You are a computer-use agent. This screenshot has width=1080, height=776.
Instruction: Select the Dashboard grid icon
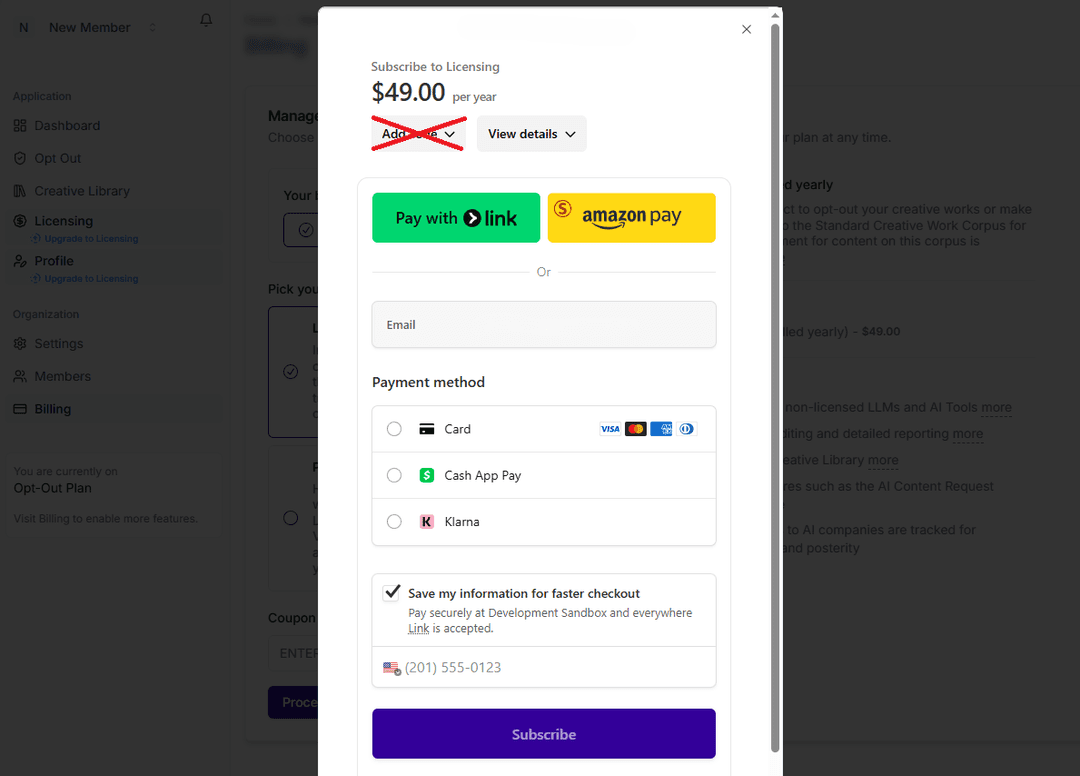tap(22, 125)
